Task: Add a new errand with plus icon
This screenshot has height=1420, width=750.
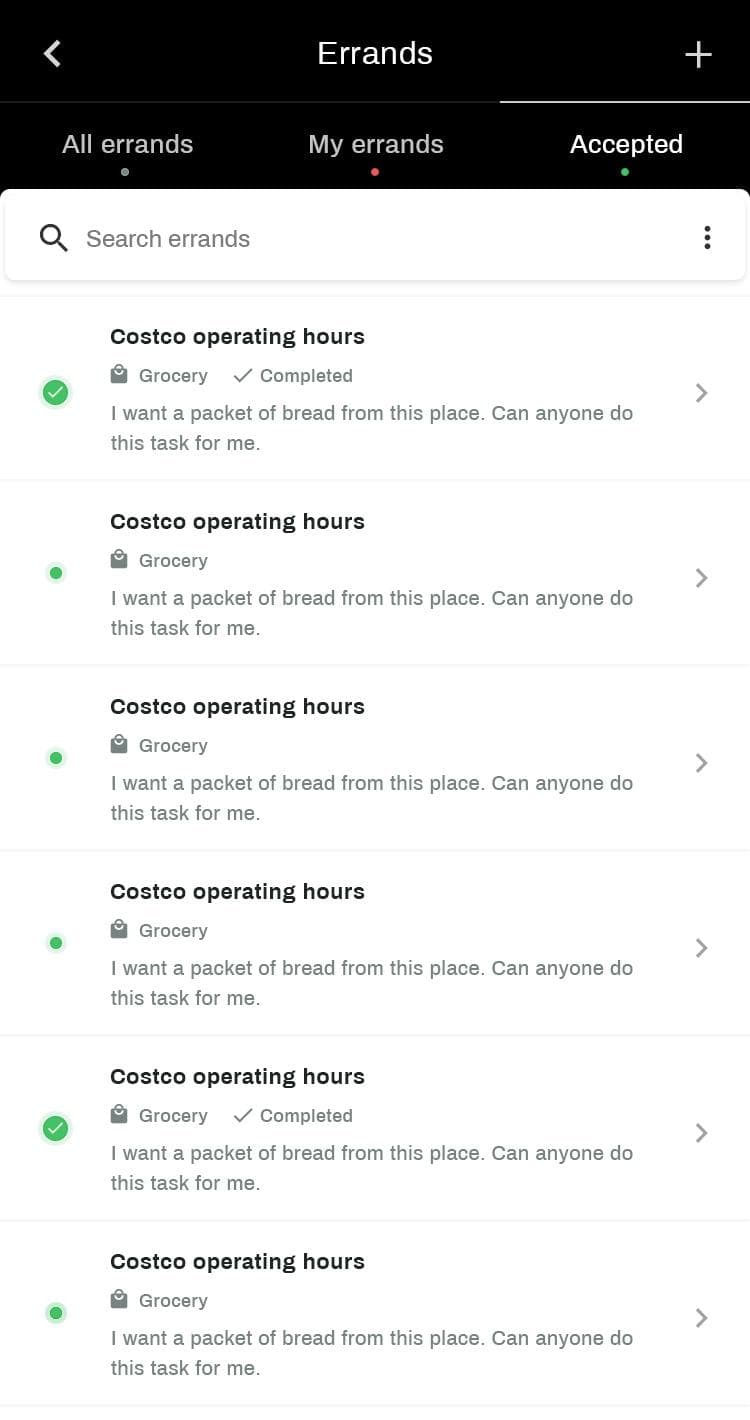Action: coord(698,54)
